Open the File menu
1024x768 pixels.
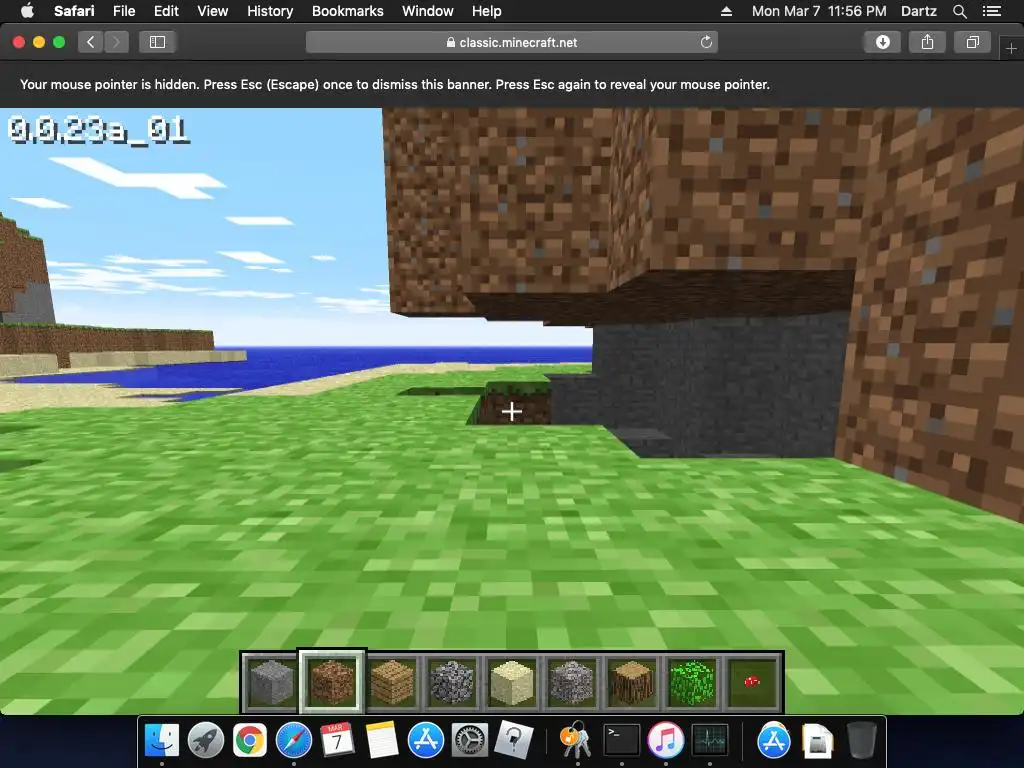click(x=123, y=11)
